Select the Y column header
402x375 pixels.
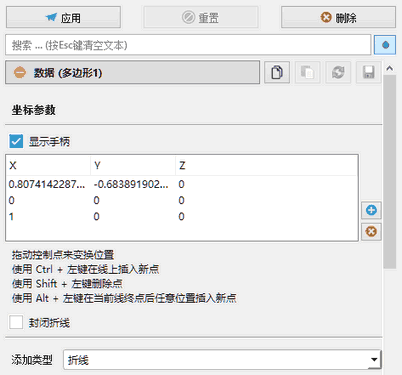[x=133, y=165]
